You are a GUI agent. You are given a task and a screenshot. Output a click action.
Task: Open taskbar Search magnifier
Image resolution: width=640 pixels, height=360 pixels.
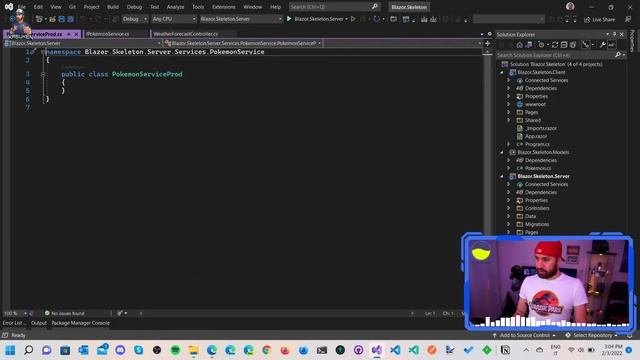[x=29, y=350]
